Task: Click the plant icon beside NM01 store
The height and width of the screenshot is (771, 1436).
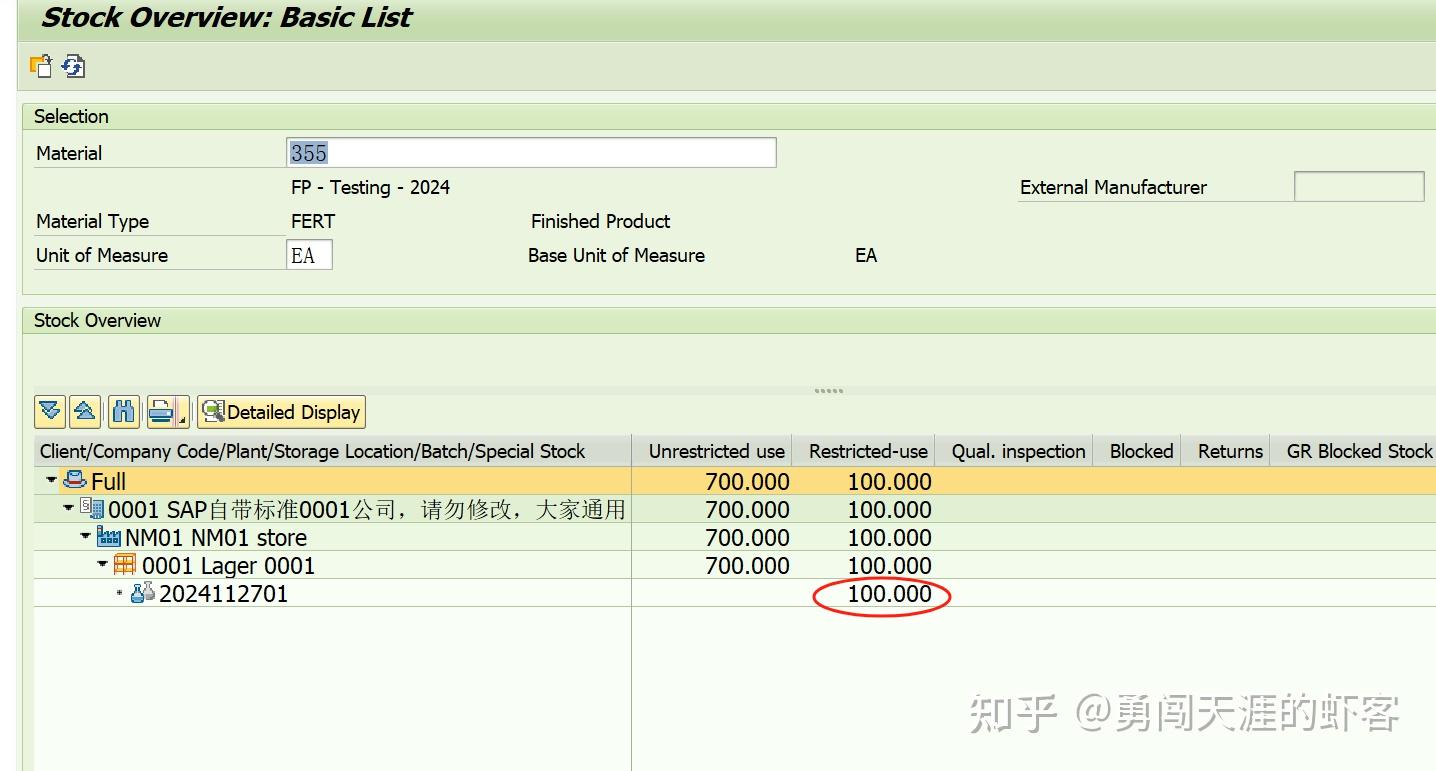Action: click(x=108, y=536)
